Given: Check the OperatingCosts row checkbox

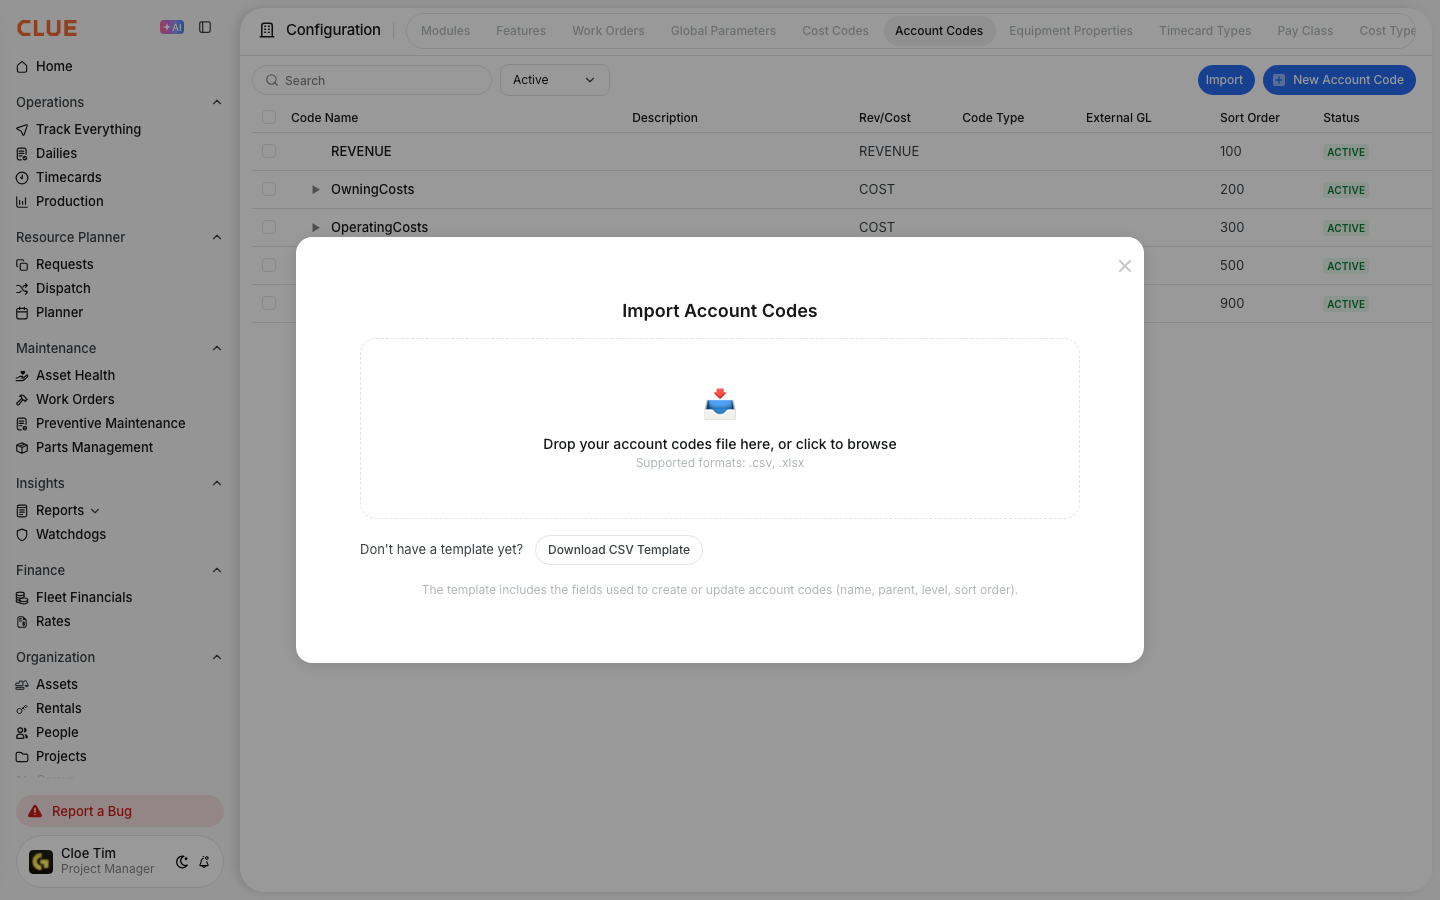Looking at the screenshot, I should (x=269, y=227).
